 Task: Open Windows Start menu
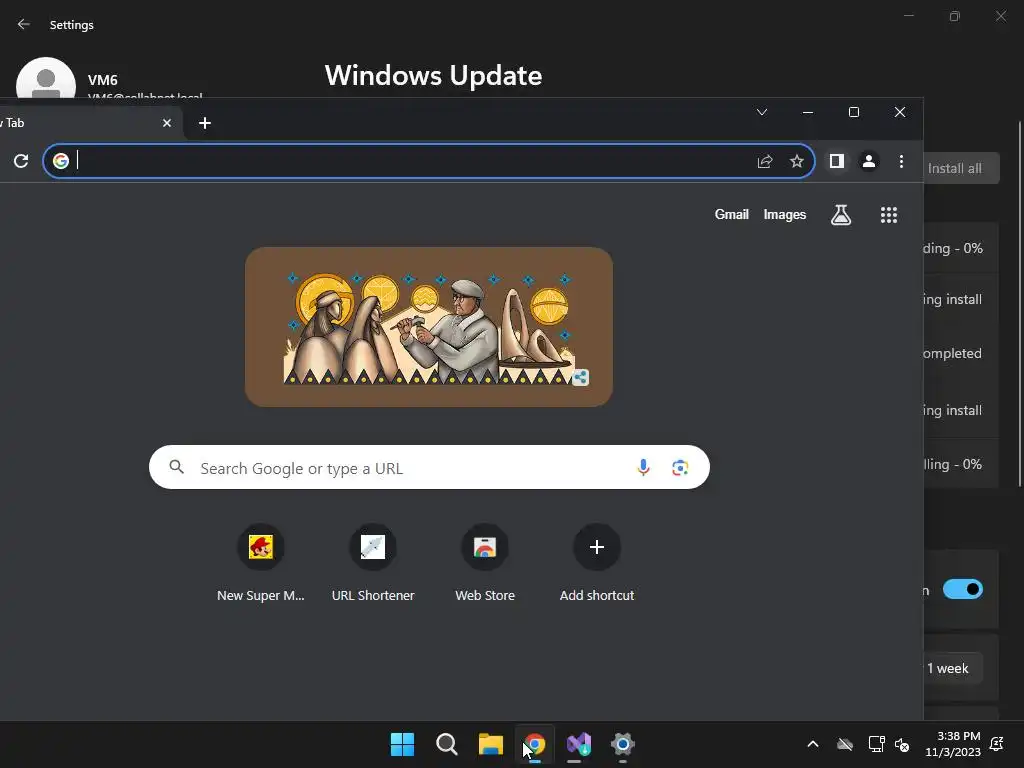pos(402,744)
